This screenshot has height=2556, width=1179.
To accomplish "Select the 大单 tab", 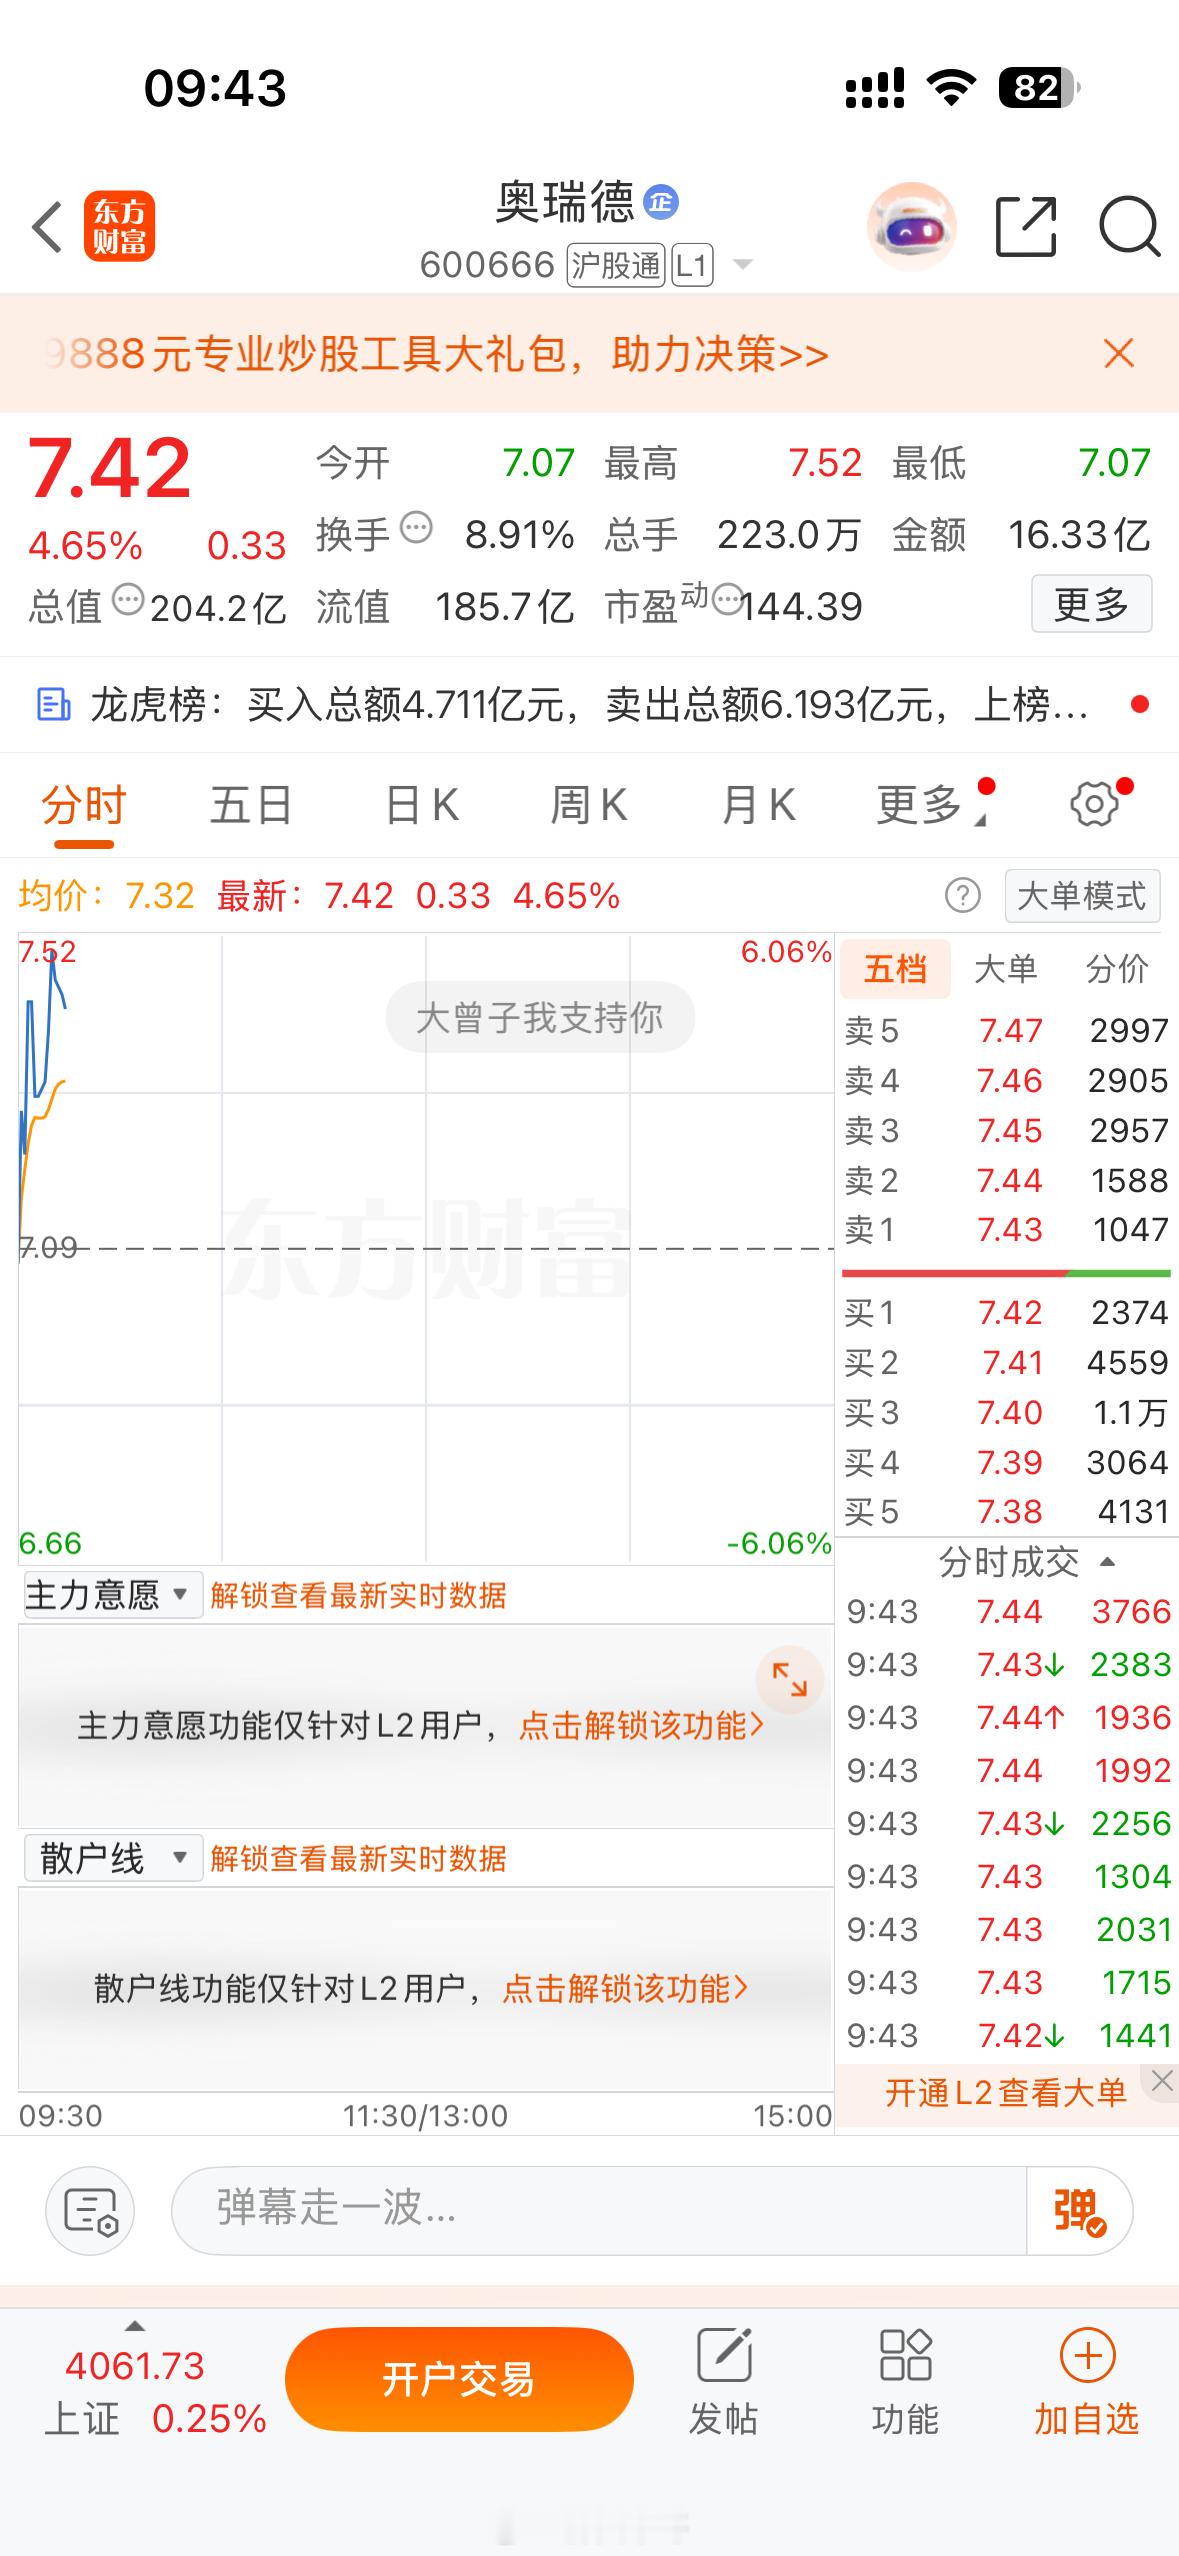I will tap(1005, 969).
